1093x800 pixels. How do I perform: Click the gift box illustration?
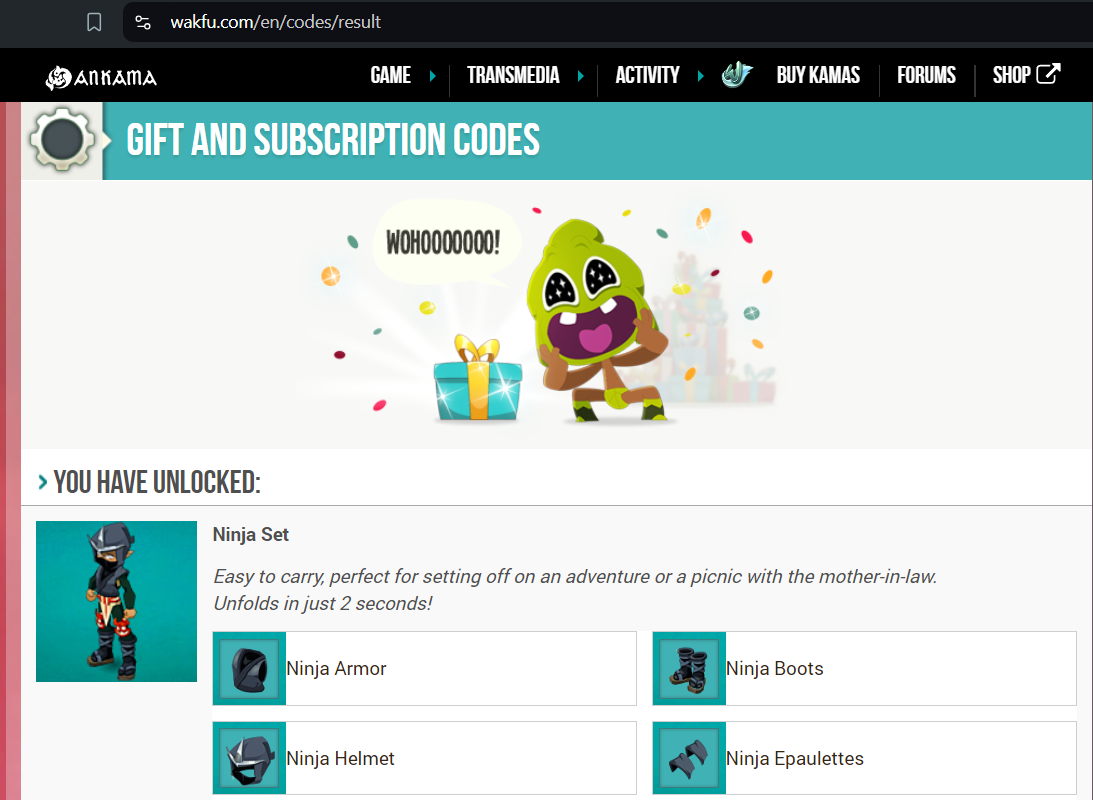(477, 379)
